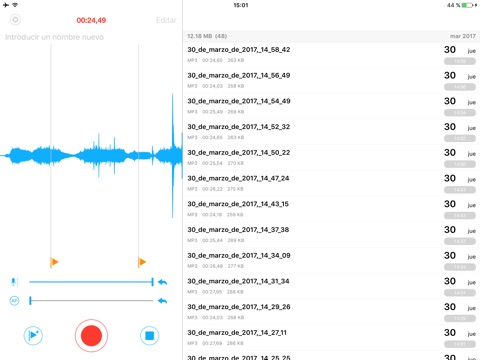Open the settings circle icon beside the timer
This screenshot has height=360, width=480.
15,20
